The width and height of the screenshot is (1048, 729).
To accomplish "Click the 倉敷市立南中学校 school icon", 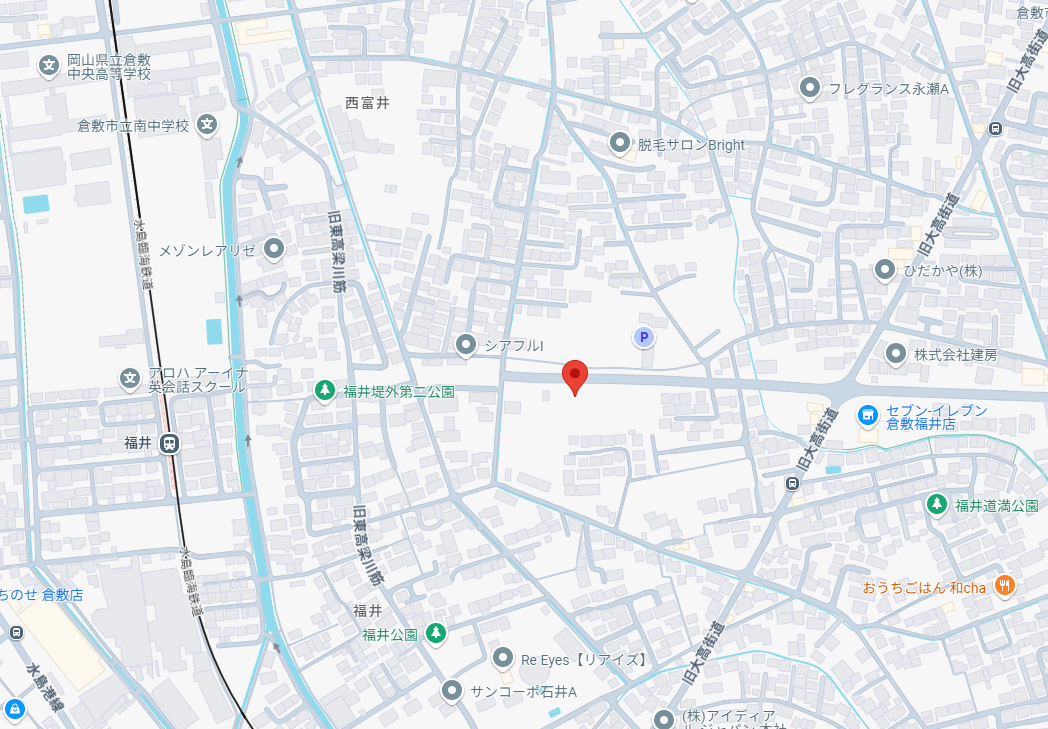I will coord(207,125).
